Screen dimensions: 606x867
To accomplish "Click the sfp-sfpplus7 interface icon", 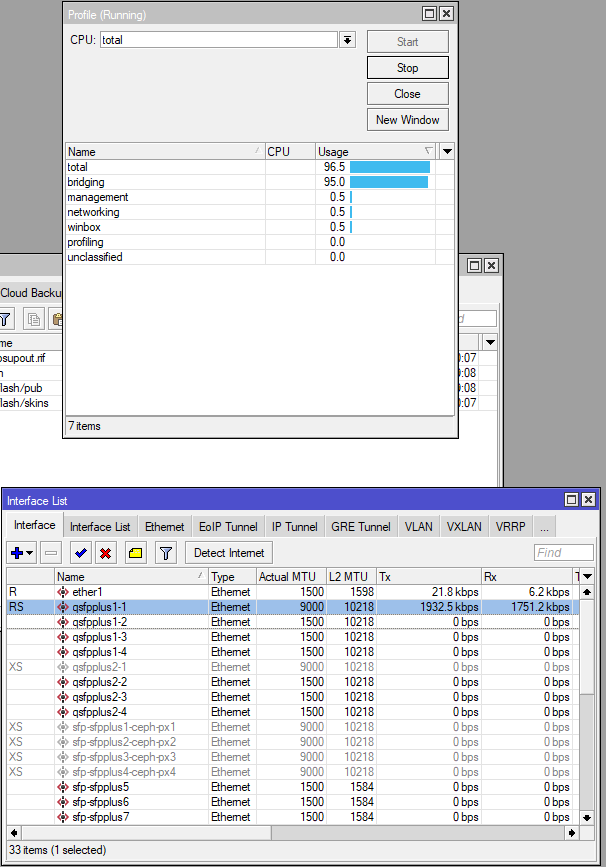I will pos(63,817).
